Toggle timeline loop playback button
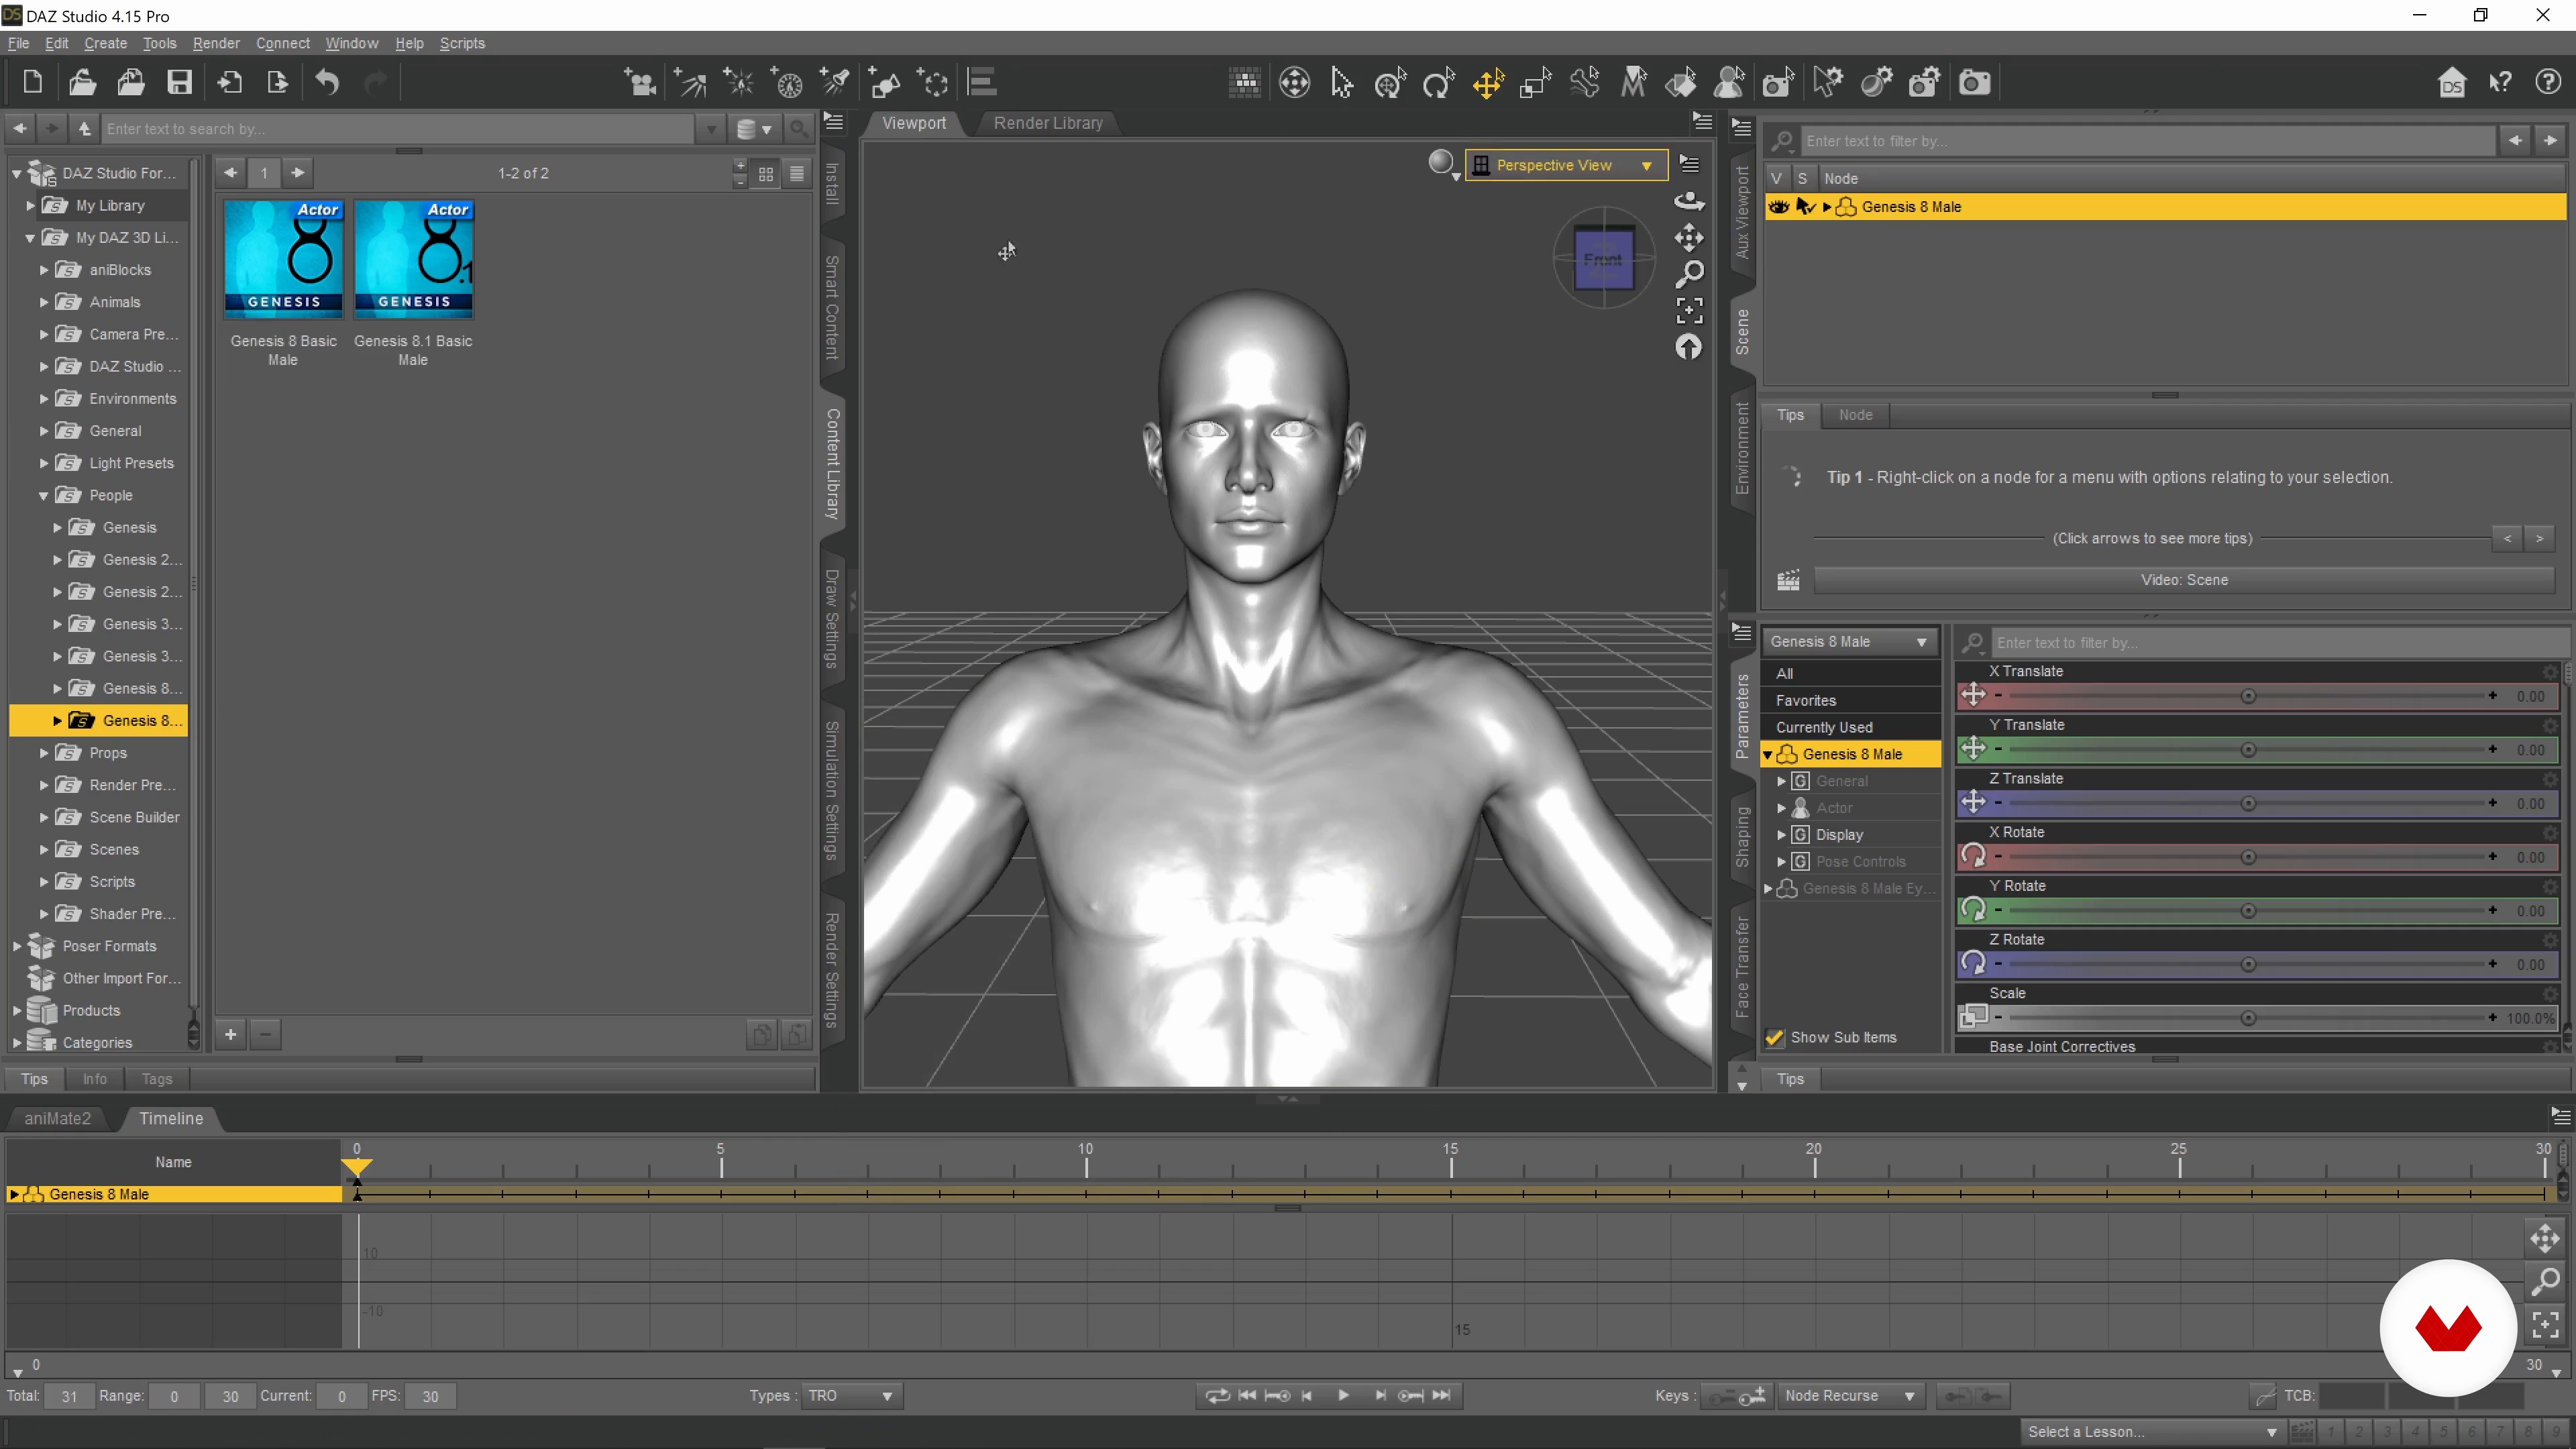The width and height of the screenshot is (2576, 1449). pos(1217,1396)
